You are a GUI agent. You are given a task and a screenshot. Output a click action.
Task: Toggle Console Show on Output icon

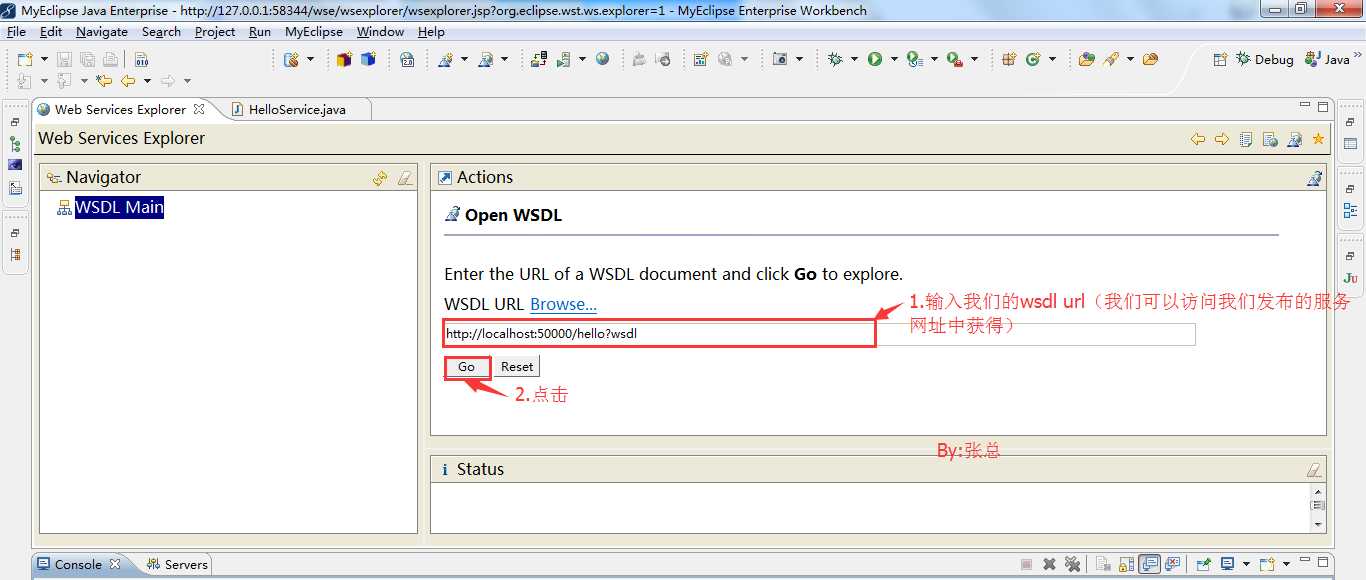tap(1149, 565)
